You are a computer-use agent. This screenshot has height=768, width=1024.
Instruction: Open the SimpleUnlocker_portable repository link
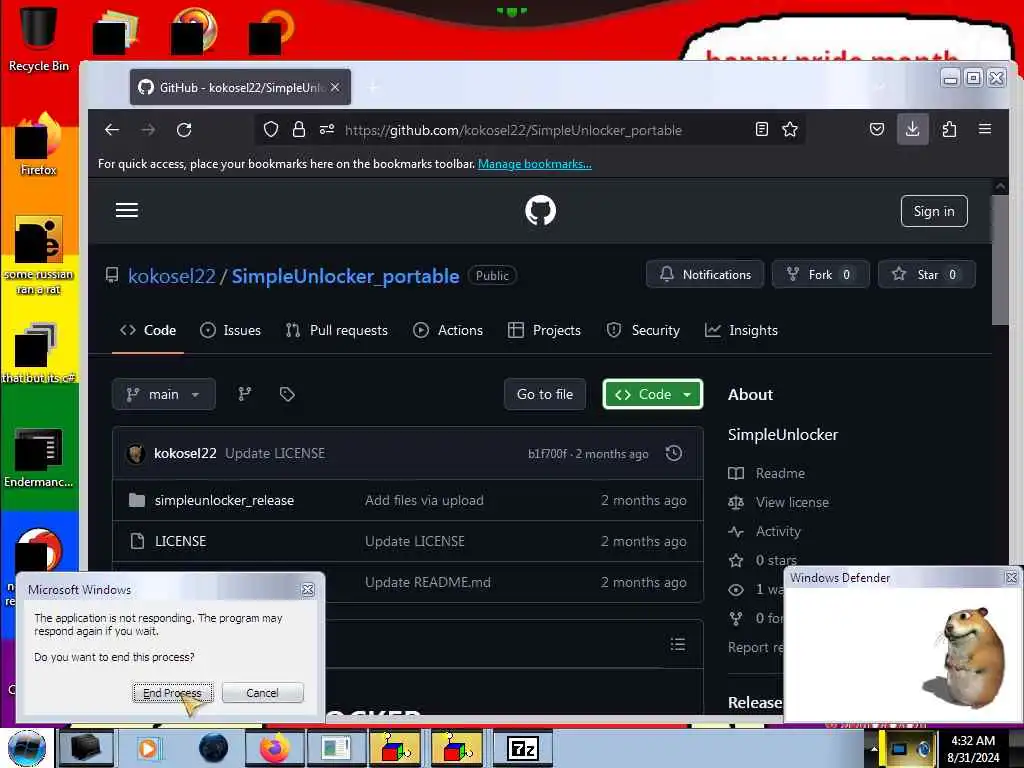[x=345, y=276]
